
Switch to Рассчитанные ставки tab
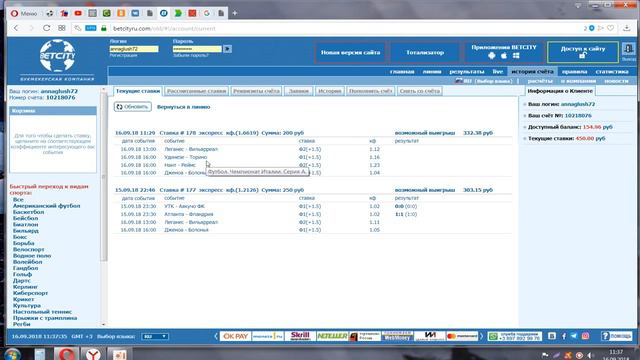point(197,91)
